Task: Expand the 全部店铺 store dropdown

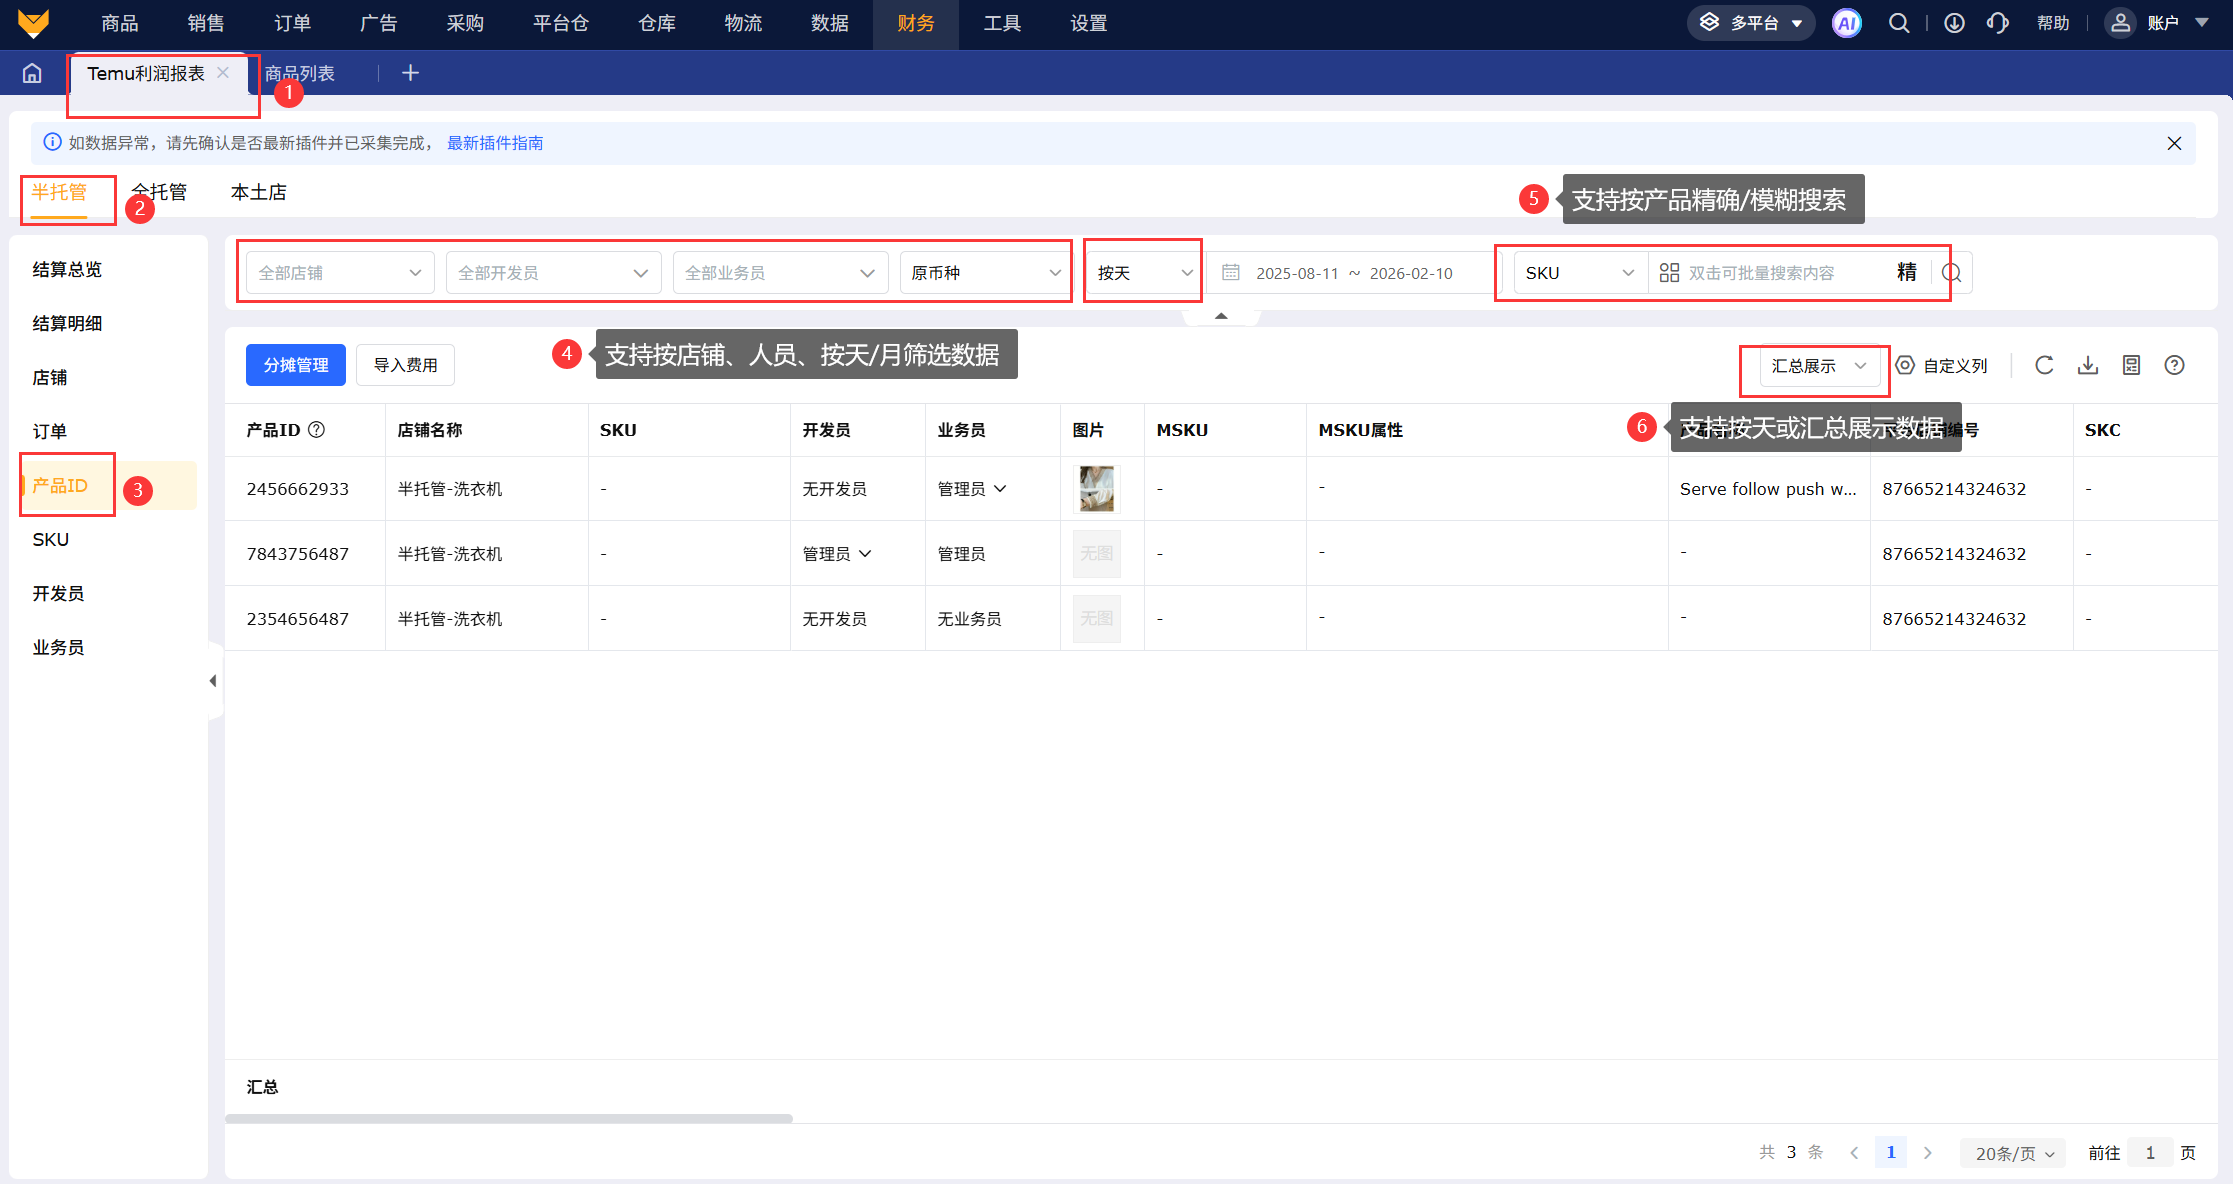Action: point(340,273)
